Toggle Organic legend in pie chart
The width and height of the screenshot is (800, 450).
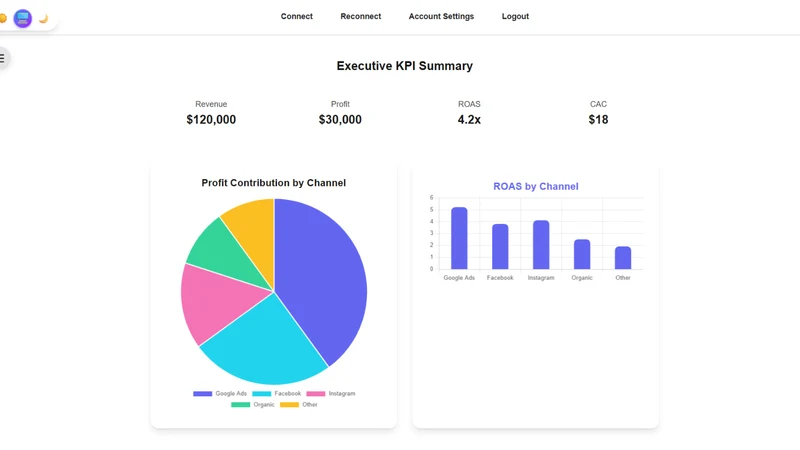(253, 405)
